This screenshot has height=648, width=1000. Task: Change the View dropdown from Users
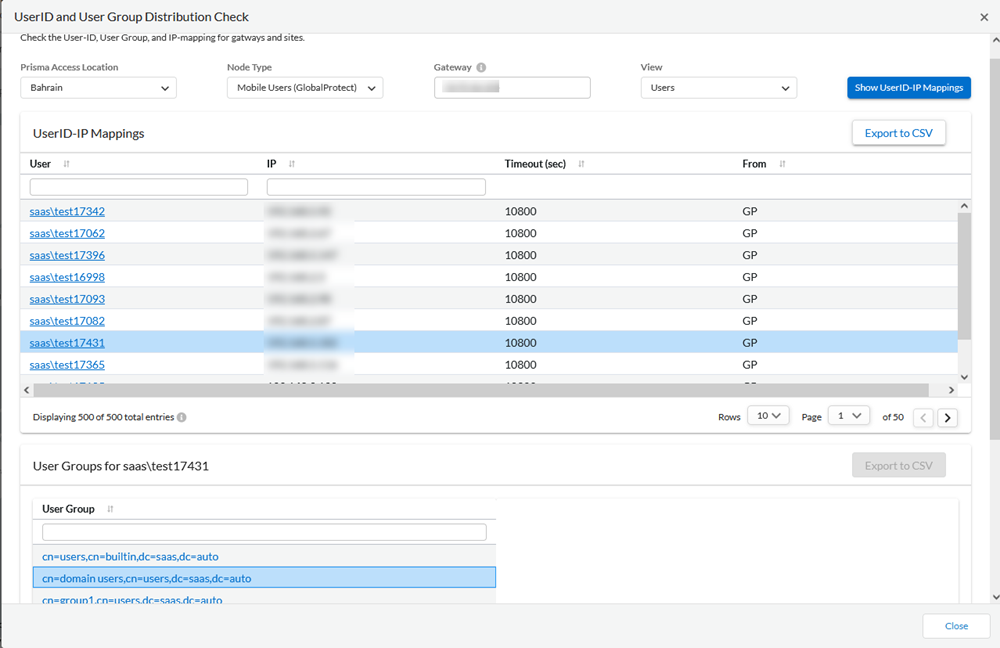click(x=719, y=87)
